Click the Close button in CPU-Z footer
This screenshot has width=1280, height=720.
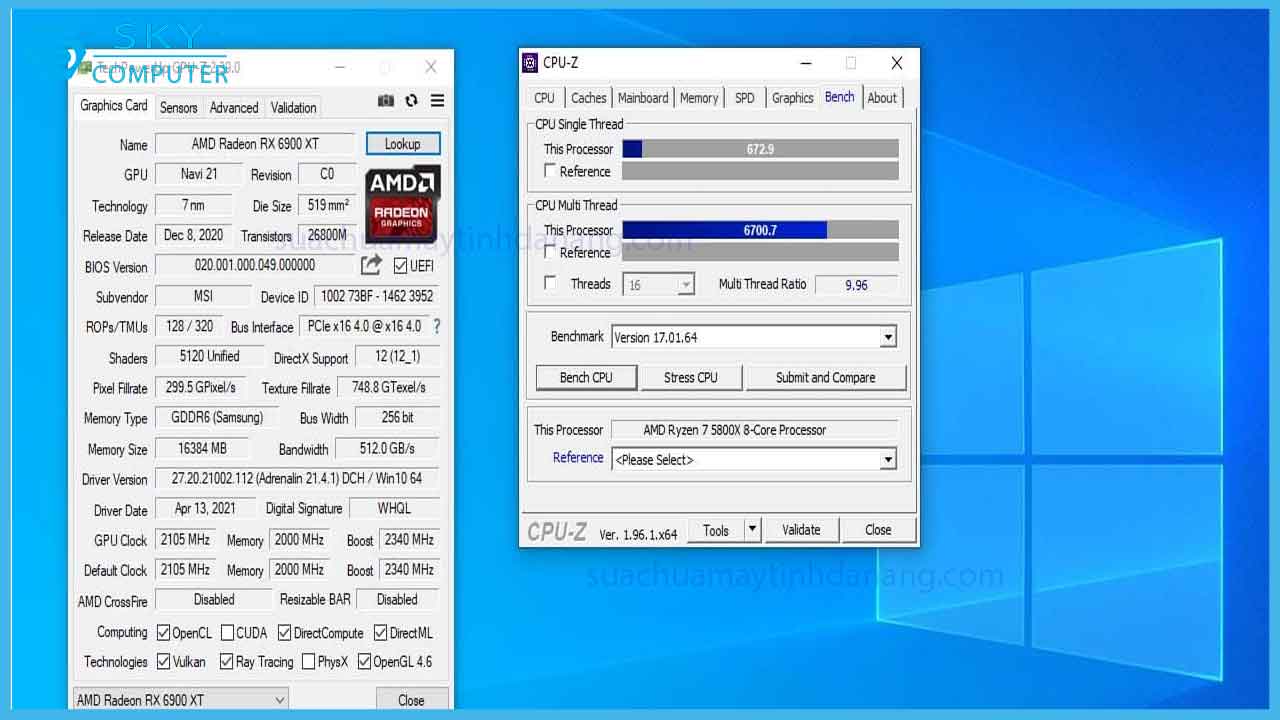[x=878, y=530]
